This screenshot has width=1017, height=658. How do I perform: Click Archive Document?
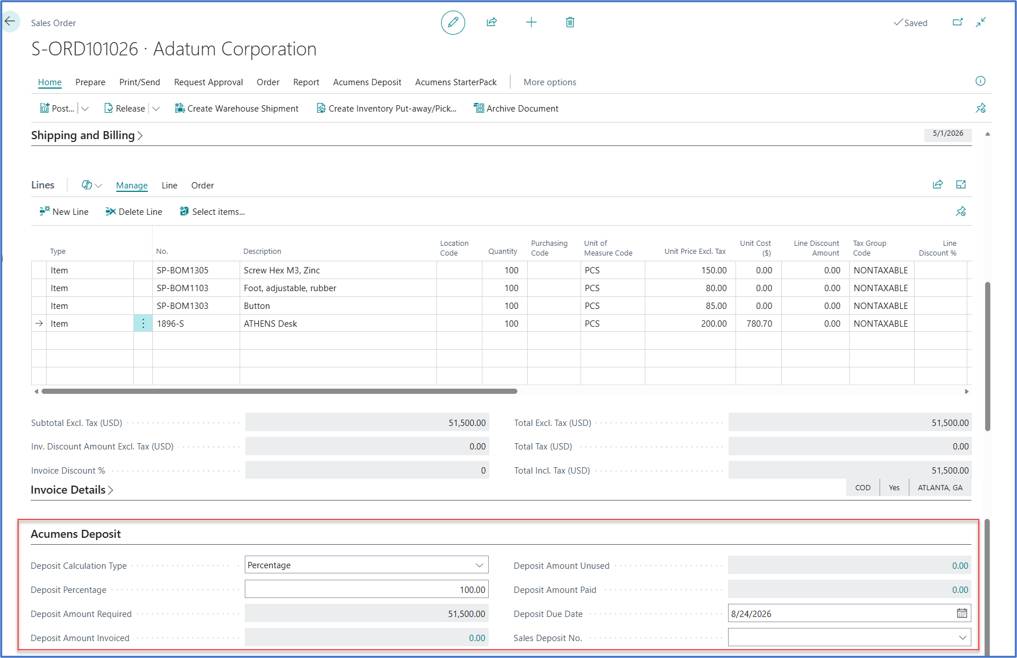tap(516, 108)
